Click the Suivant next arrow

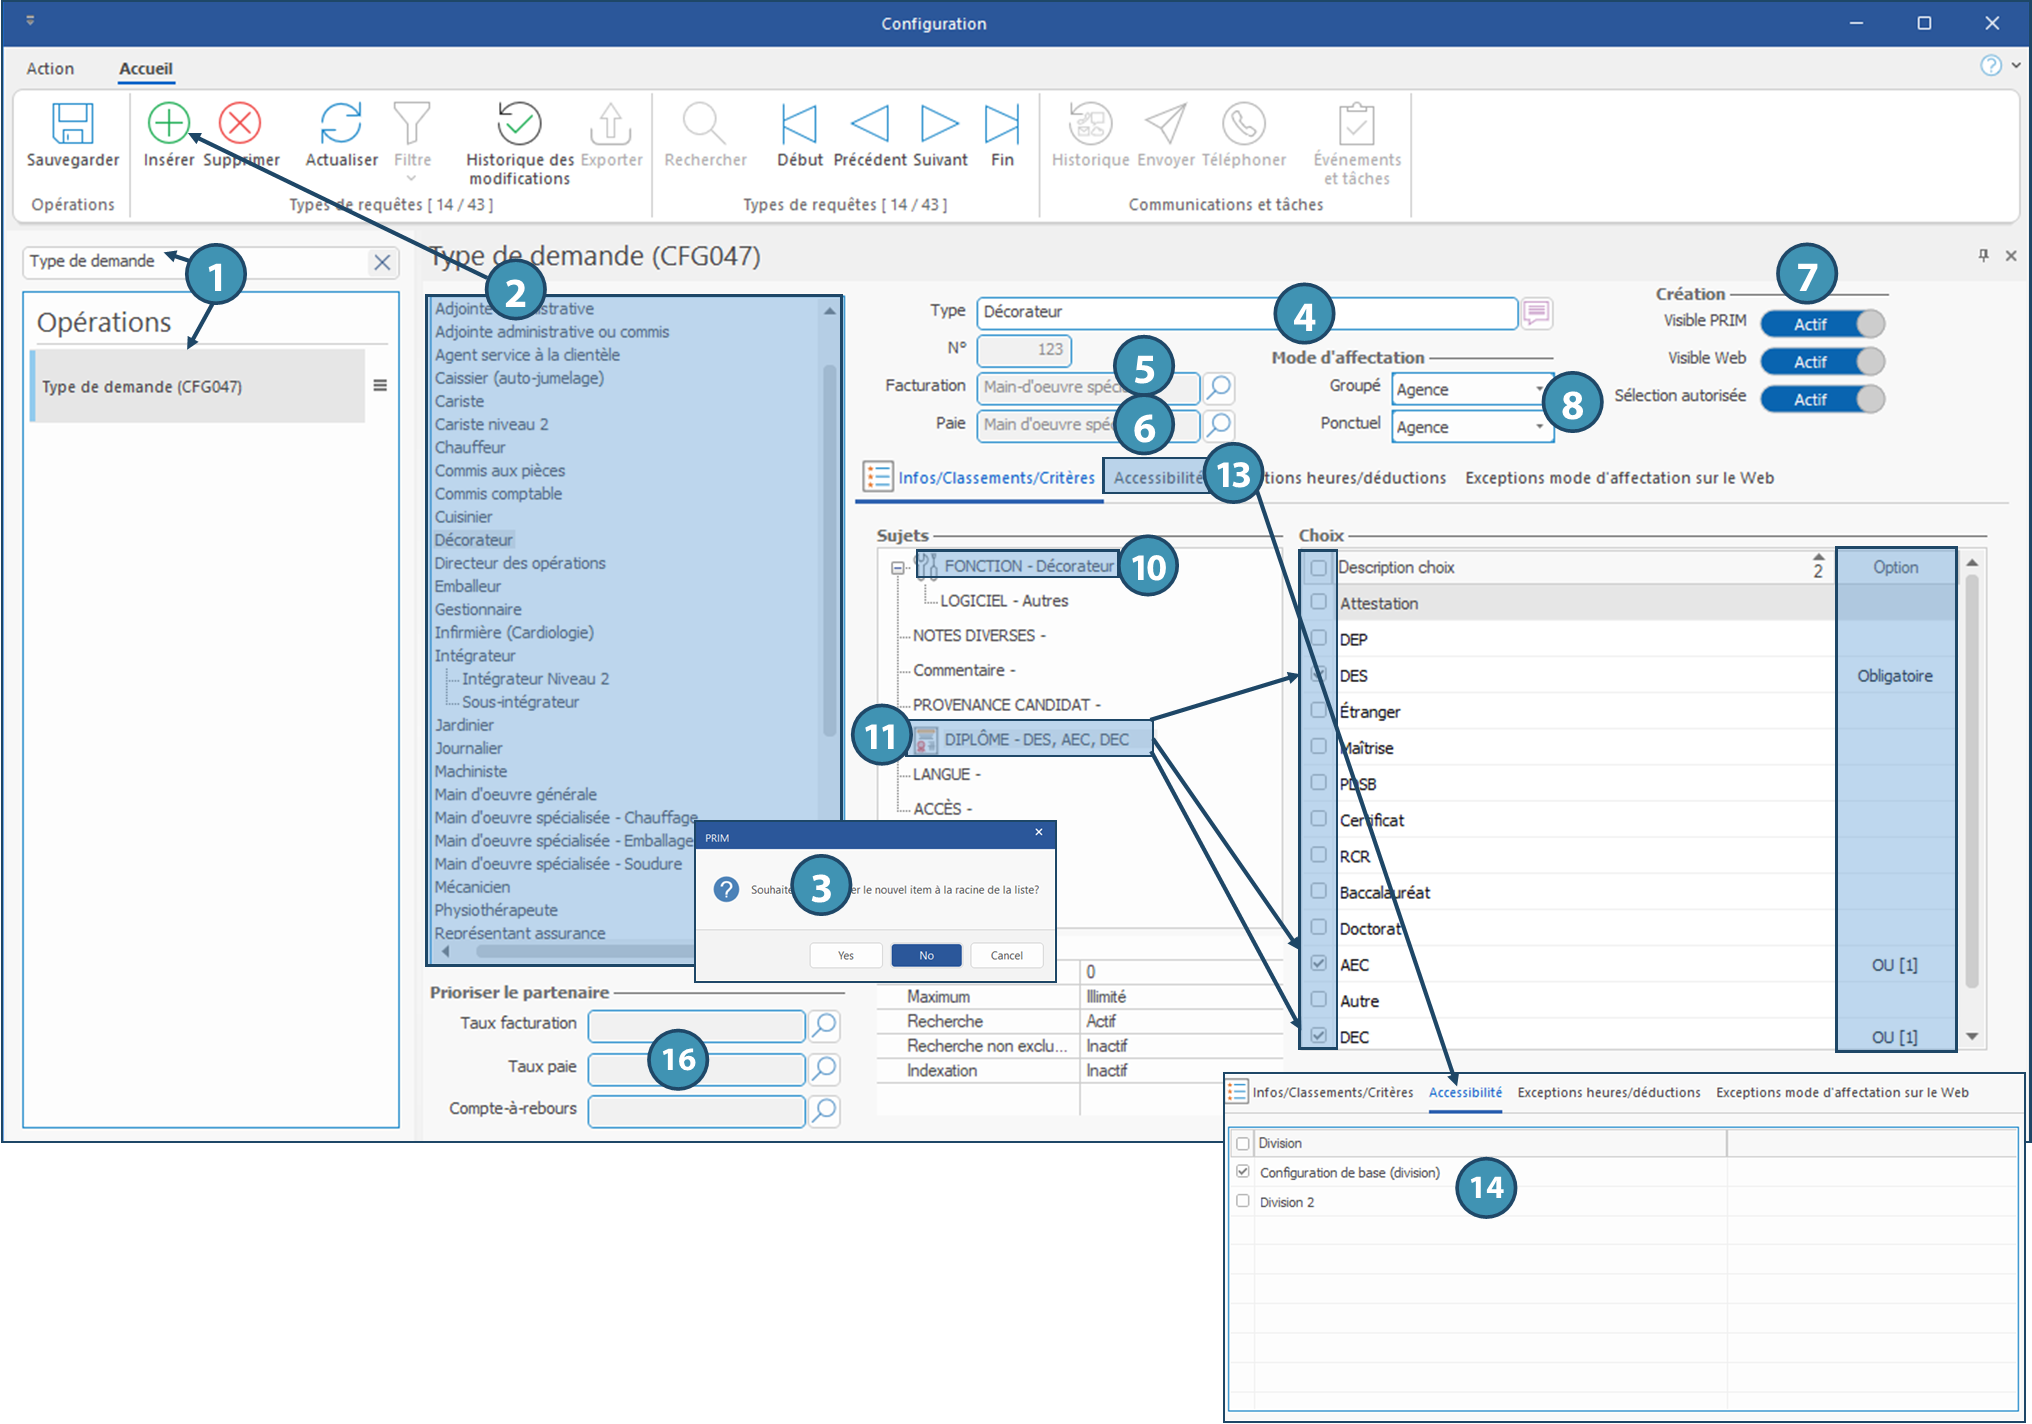click(x=939, y=124)
